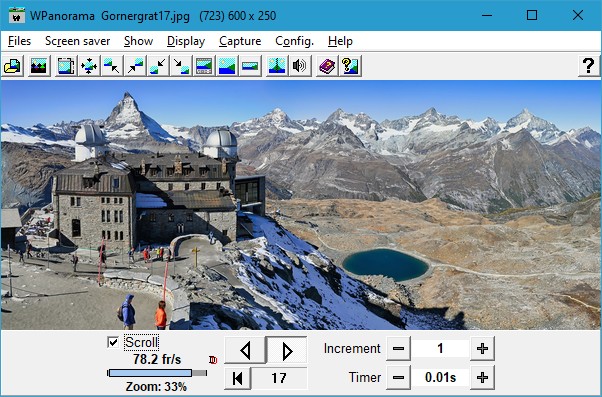Open a panorama file via folder icon
The width and height of the screenshot is (602, 397).
(x=13, y=66)
